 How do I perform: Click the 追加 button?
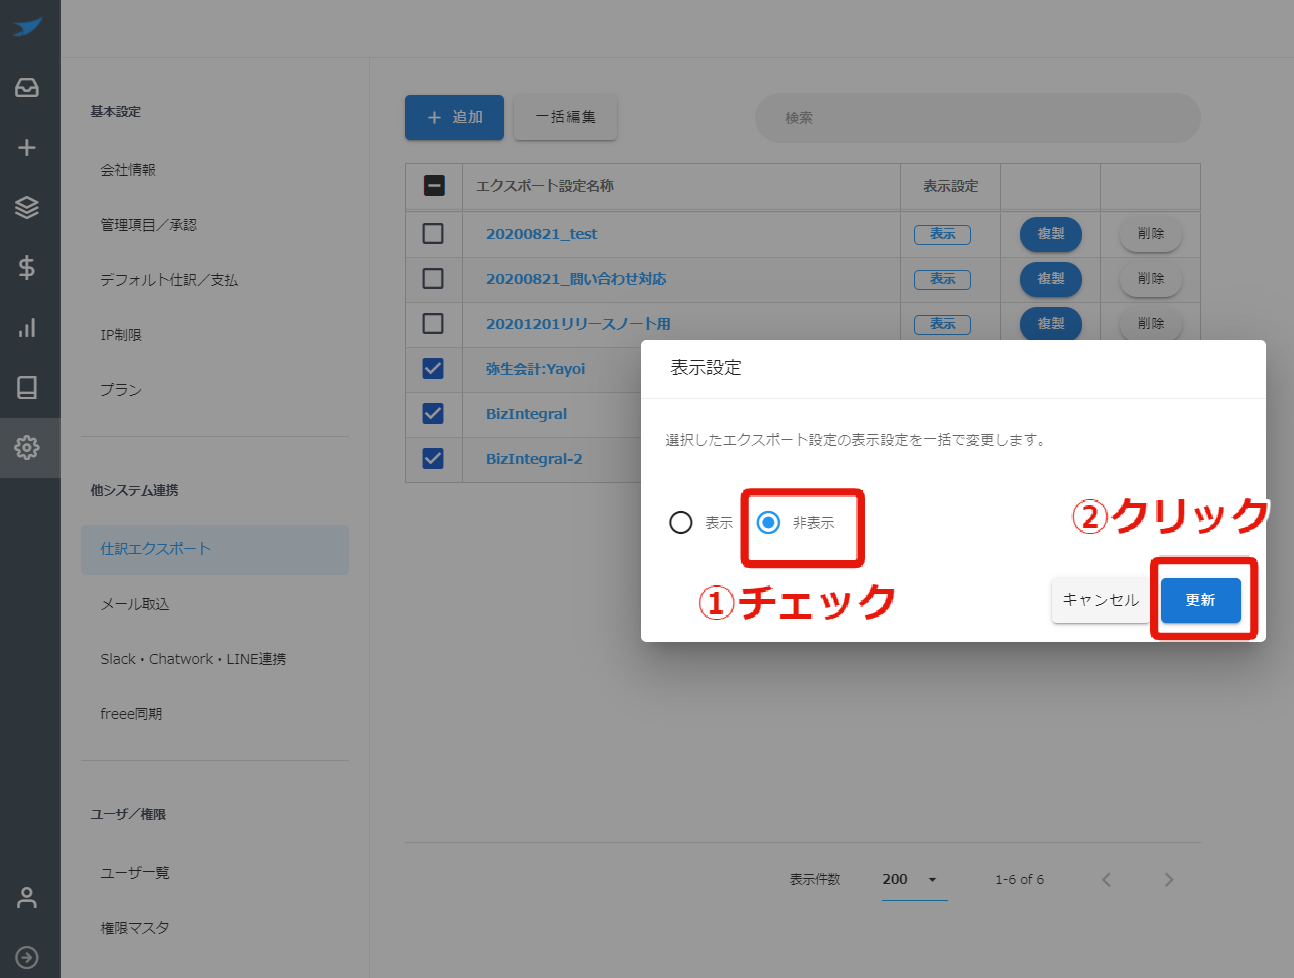tap(454, 117)
